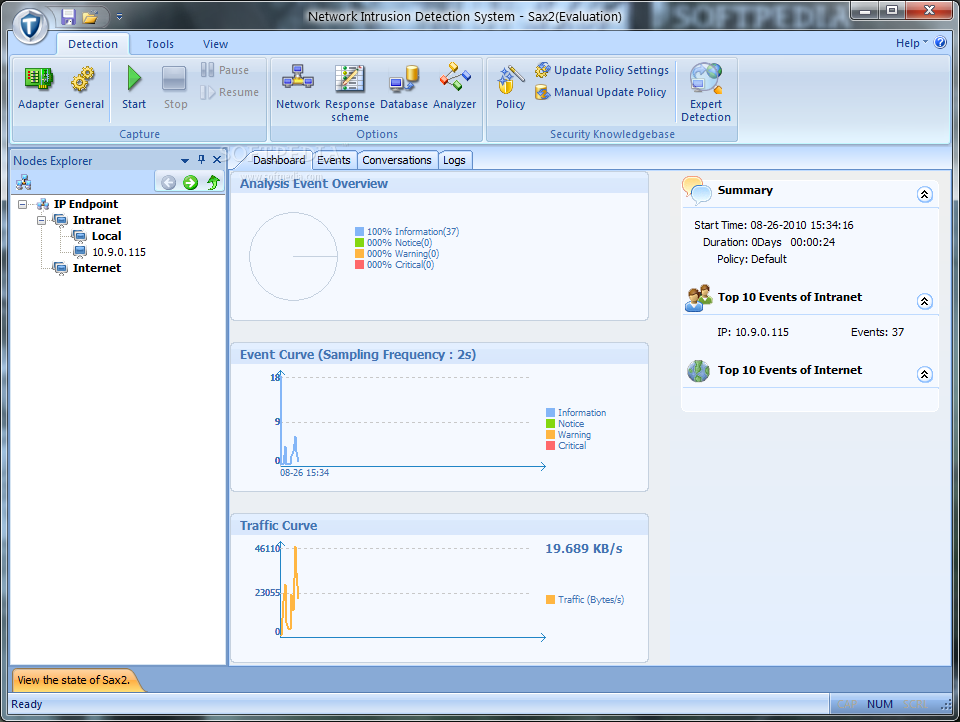Open Analyzer options
The width and height of the screenshot is (960, 722).
click(x=454, y=88)
